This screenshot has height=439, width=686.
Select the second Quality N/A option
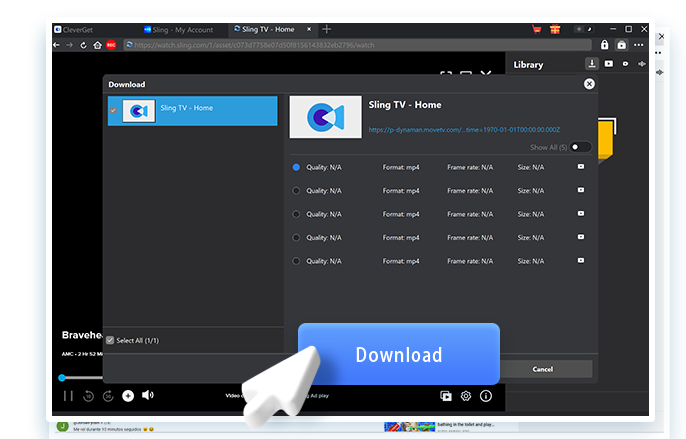(x=296, y=191)
